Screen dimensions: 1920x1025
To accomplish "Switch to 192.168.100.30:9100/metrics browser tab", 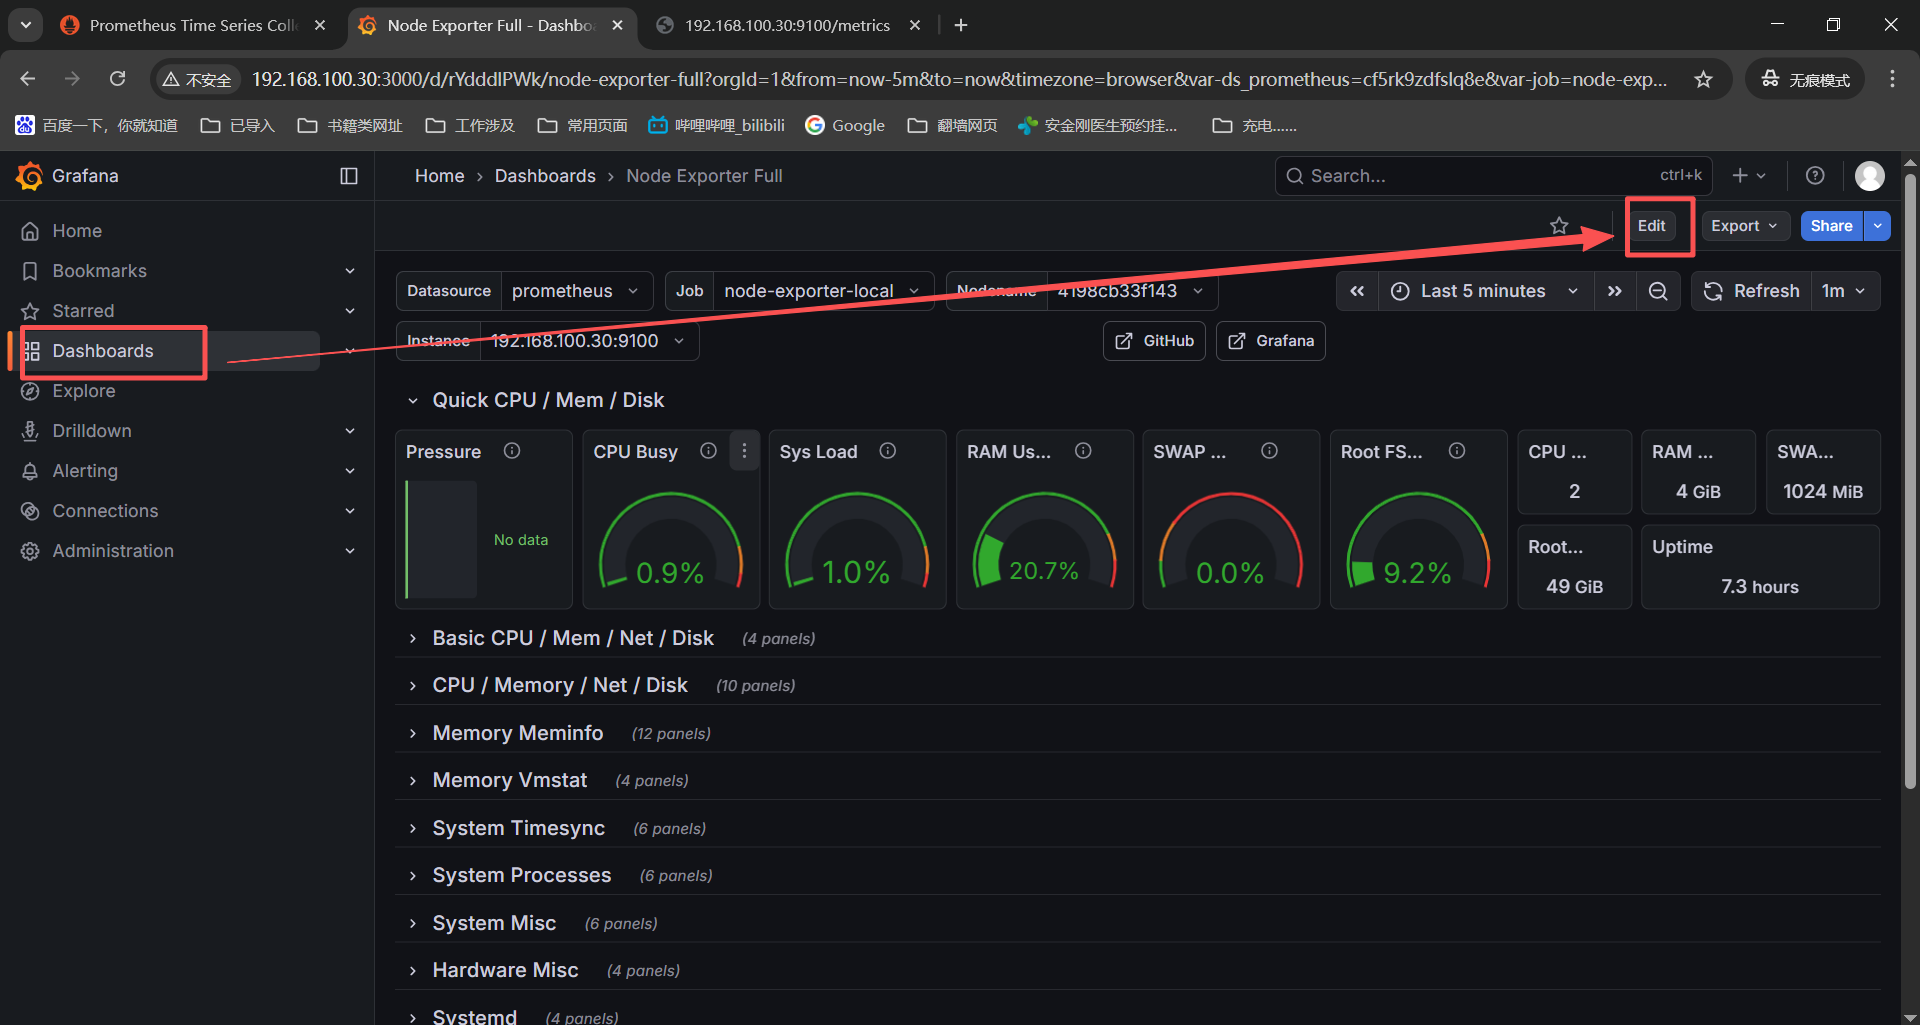I will [x=787, y=25].
